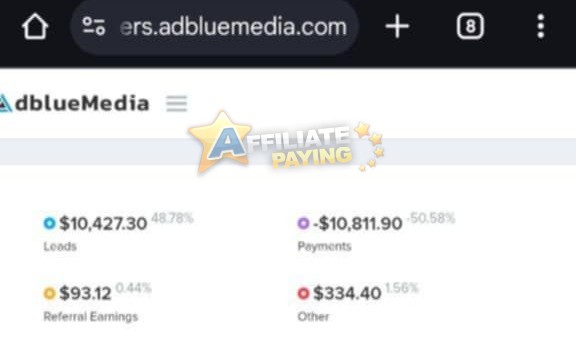Toggle the purple Payments legend dot
The height and width of the screenshot is (363, 576).
(303, 223)
